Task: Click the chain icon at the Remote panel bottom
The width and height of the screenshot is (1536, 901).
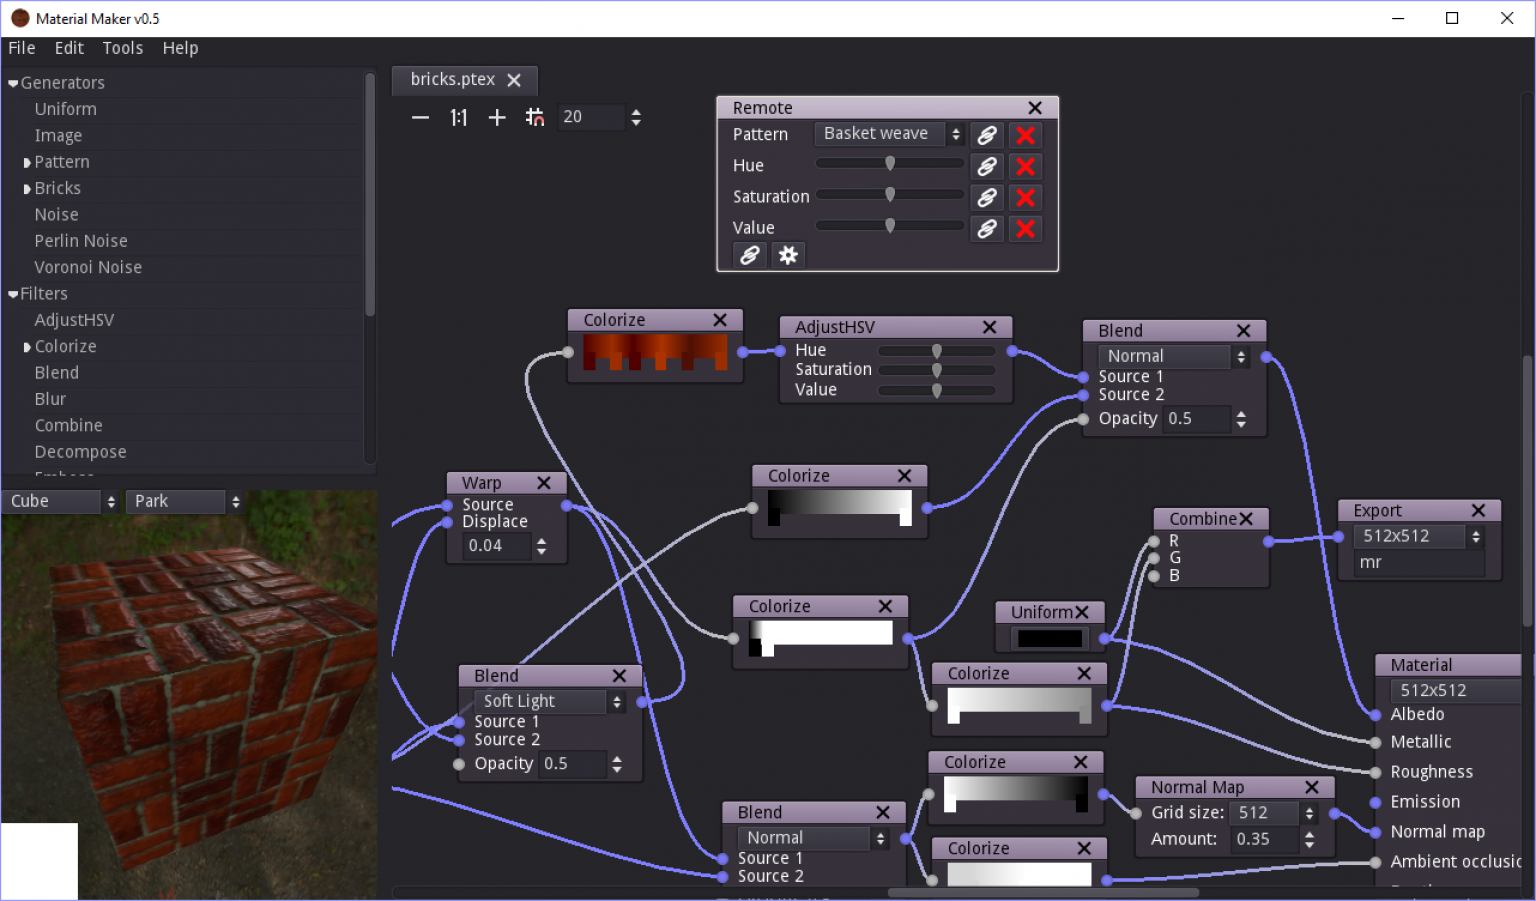Action: 749,255
